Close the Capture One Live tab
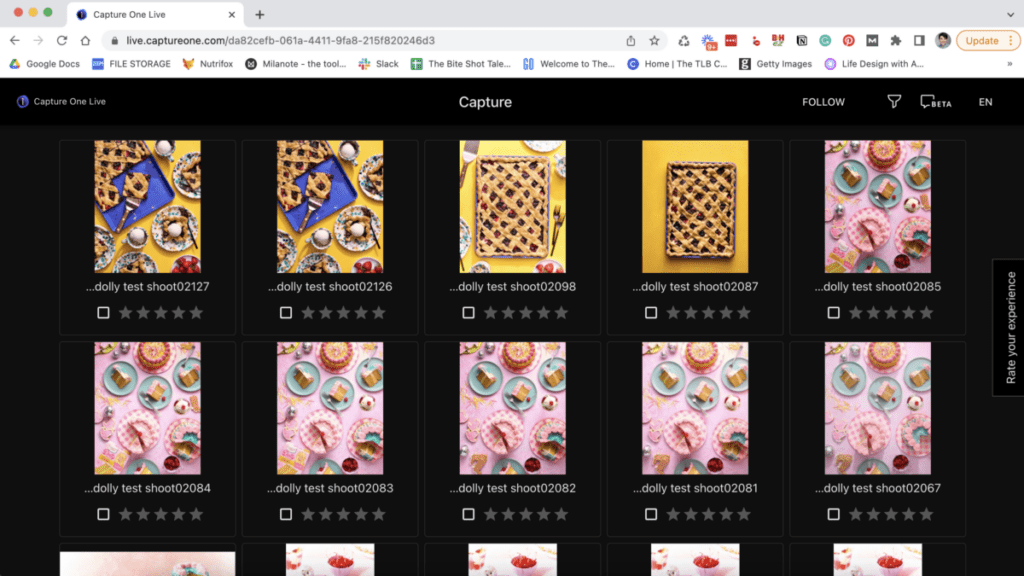Viewport: 1024px width, 576px height. (231, 14)
